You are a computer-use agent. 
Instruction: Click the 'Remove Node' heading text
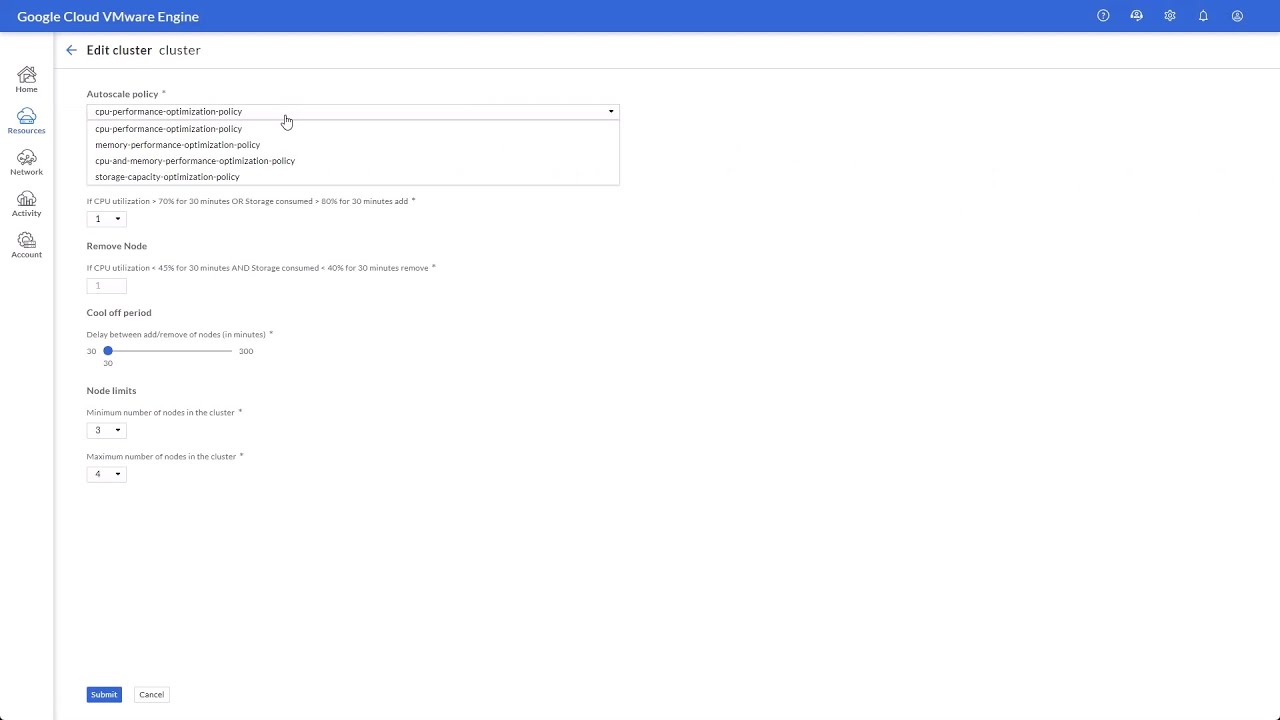116,246
